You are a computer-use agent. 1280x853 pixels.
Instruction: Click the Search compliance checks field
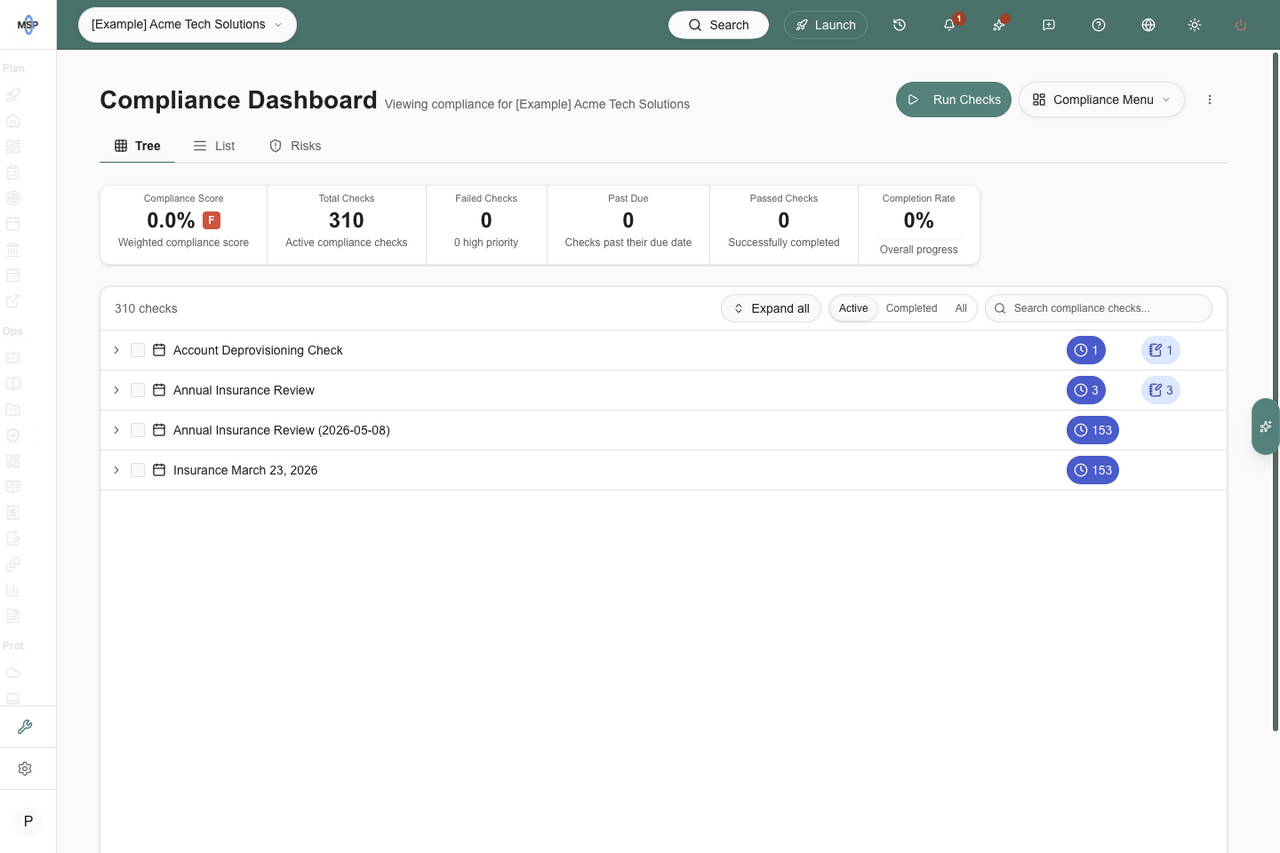coord(1099,308)
